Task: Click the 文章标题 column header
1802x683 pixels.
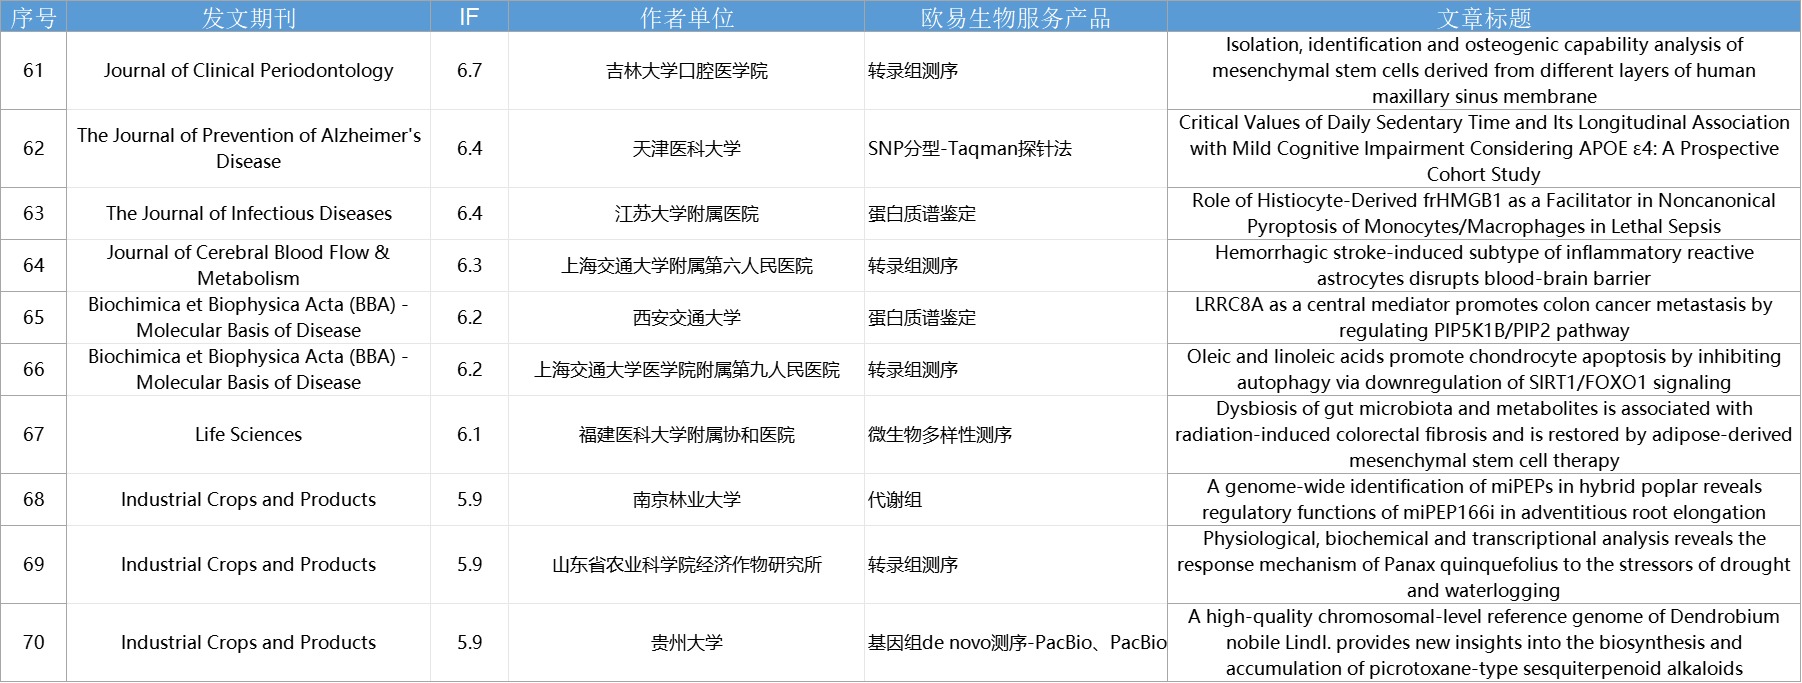Action: click(x=1484, y=18)
